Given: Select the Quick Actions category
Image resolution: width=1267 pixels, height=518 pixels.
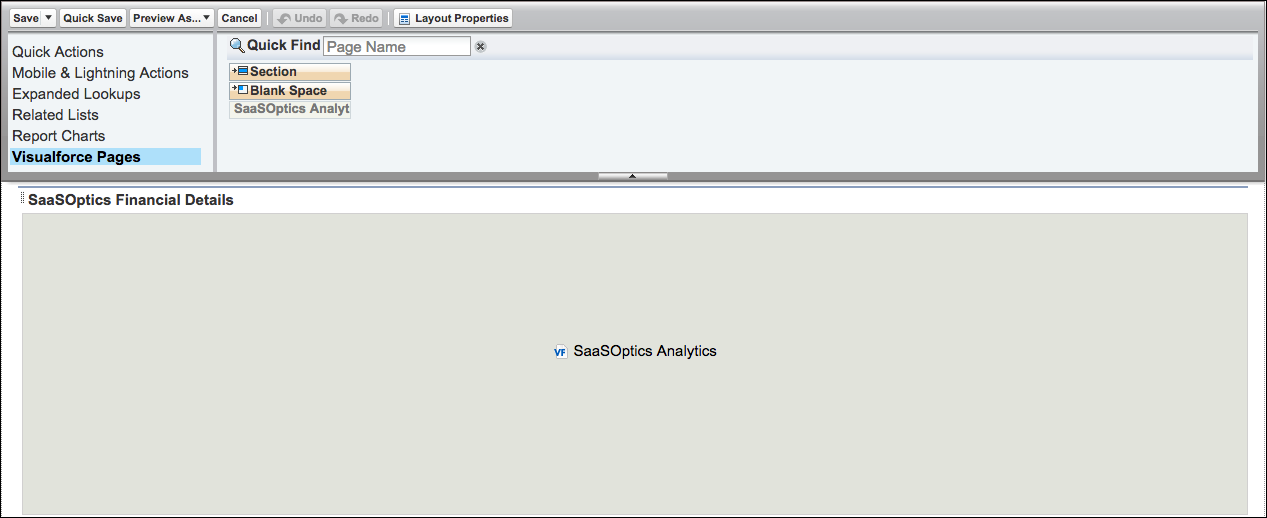Looking at the screenshot, I should pos(58,52).
